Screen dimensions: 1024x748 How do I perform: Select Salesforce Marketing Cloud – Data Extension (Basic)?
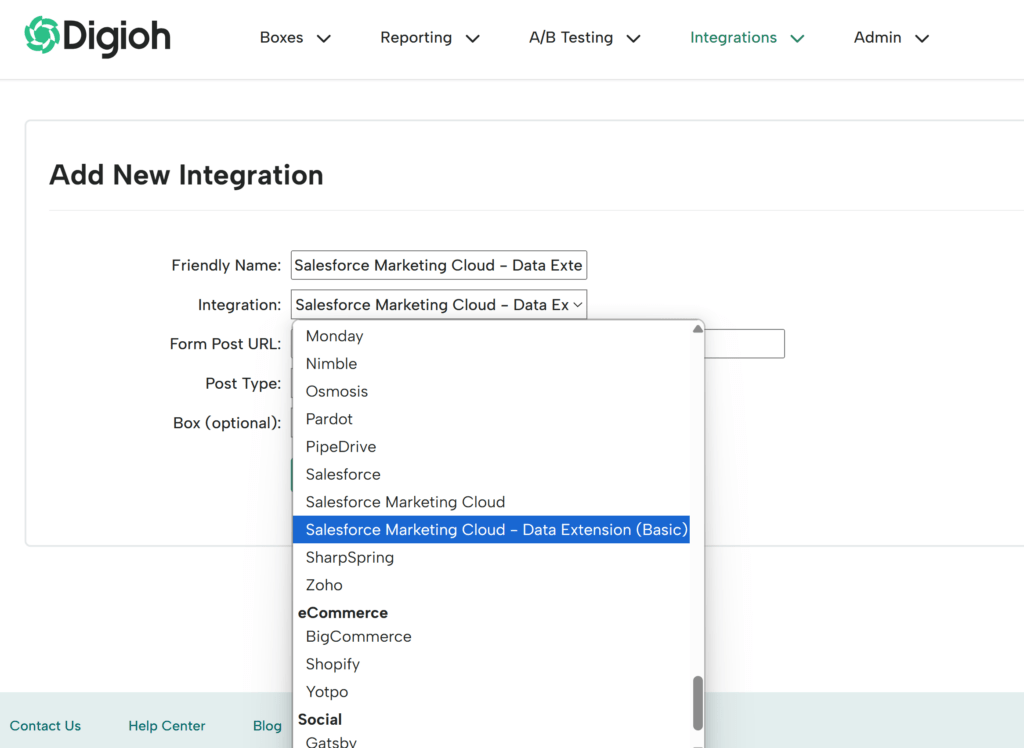coord(491,530)
